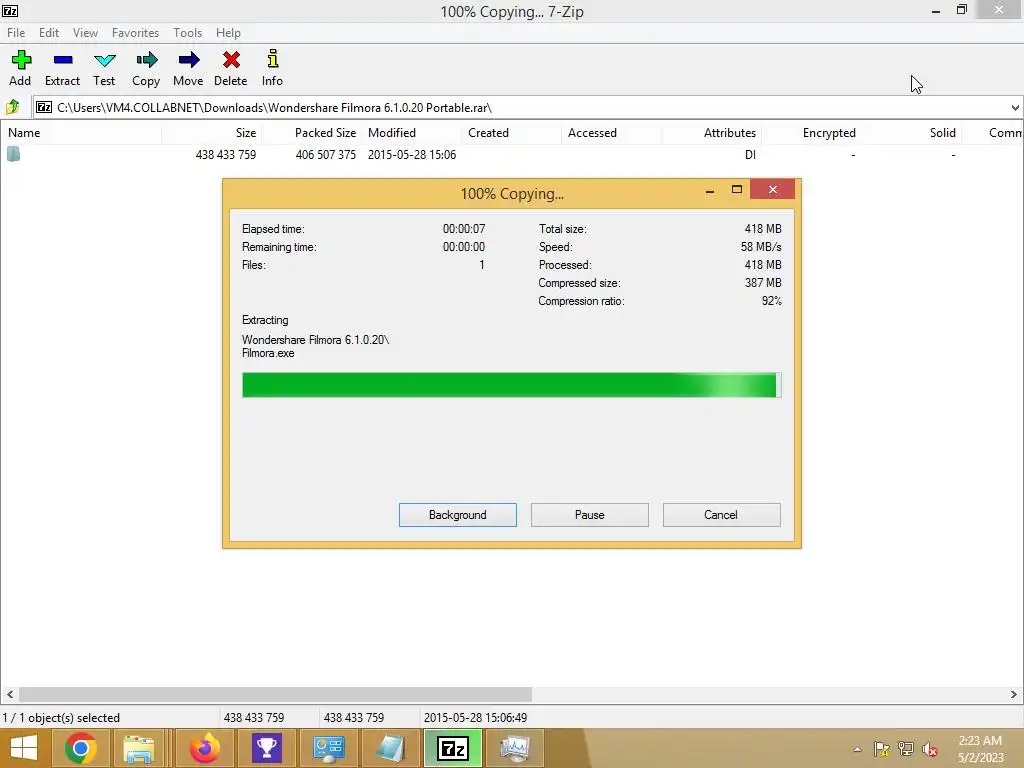The height and width of the screenshot is (768, 1024).
Task: Open the Help menu
Action: click(228, 33)
